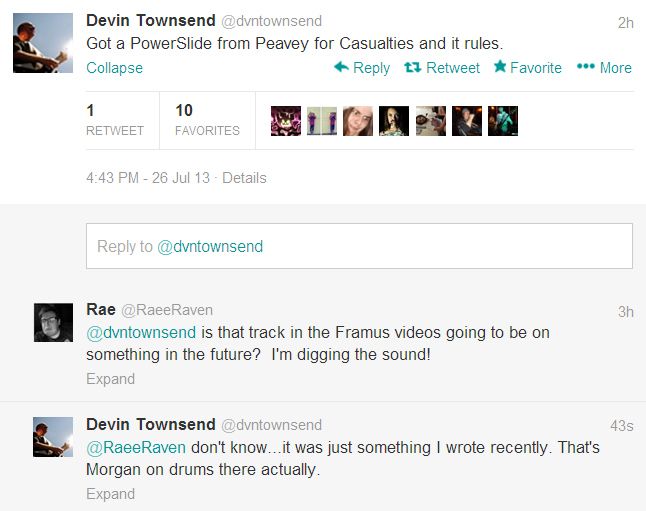Viewport: 646px width, 511px height.
Task: Open Details link next to the tweet date
Action: tap(244, 178)
